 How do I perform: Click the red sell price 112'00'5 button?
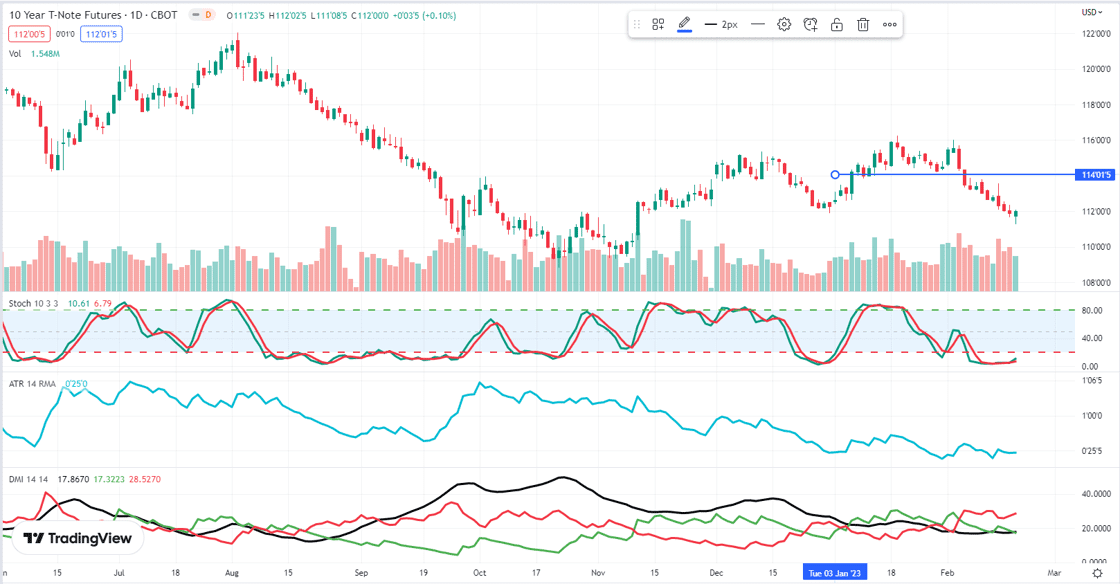click(29, 34)
